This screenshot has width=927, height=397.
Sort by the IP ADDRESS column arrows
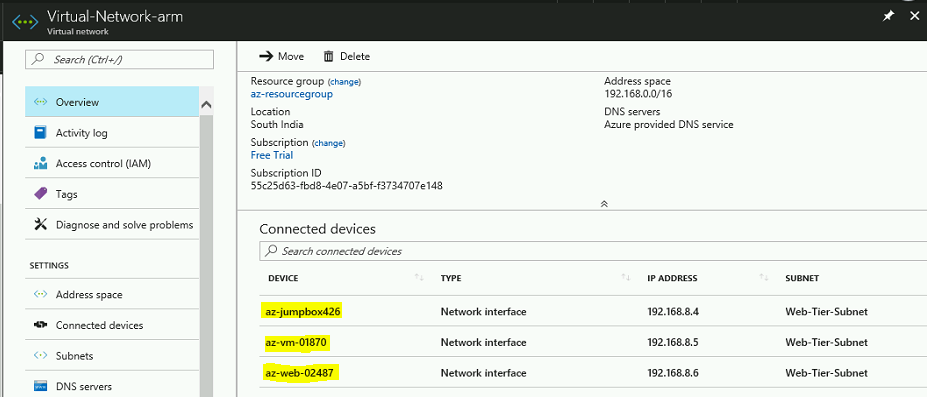[x=764, y=277]
